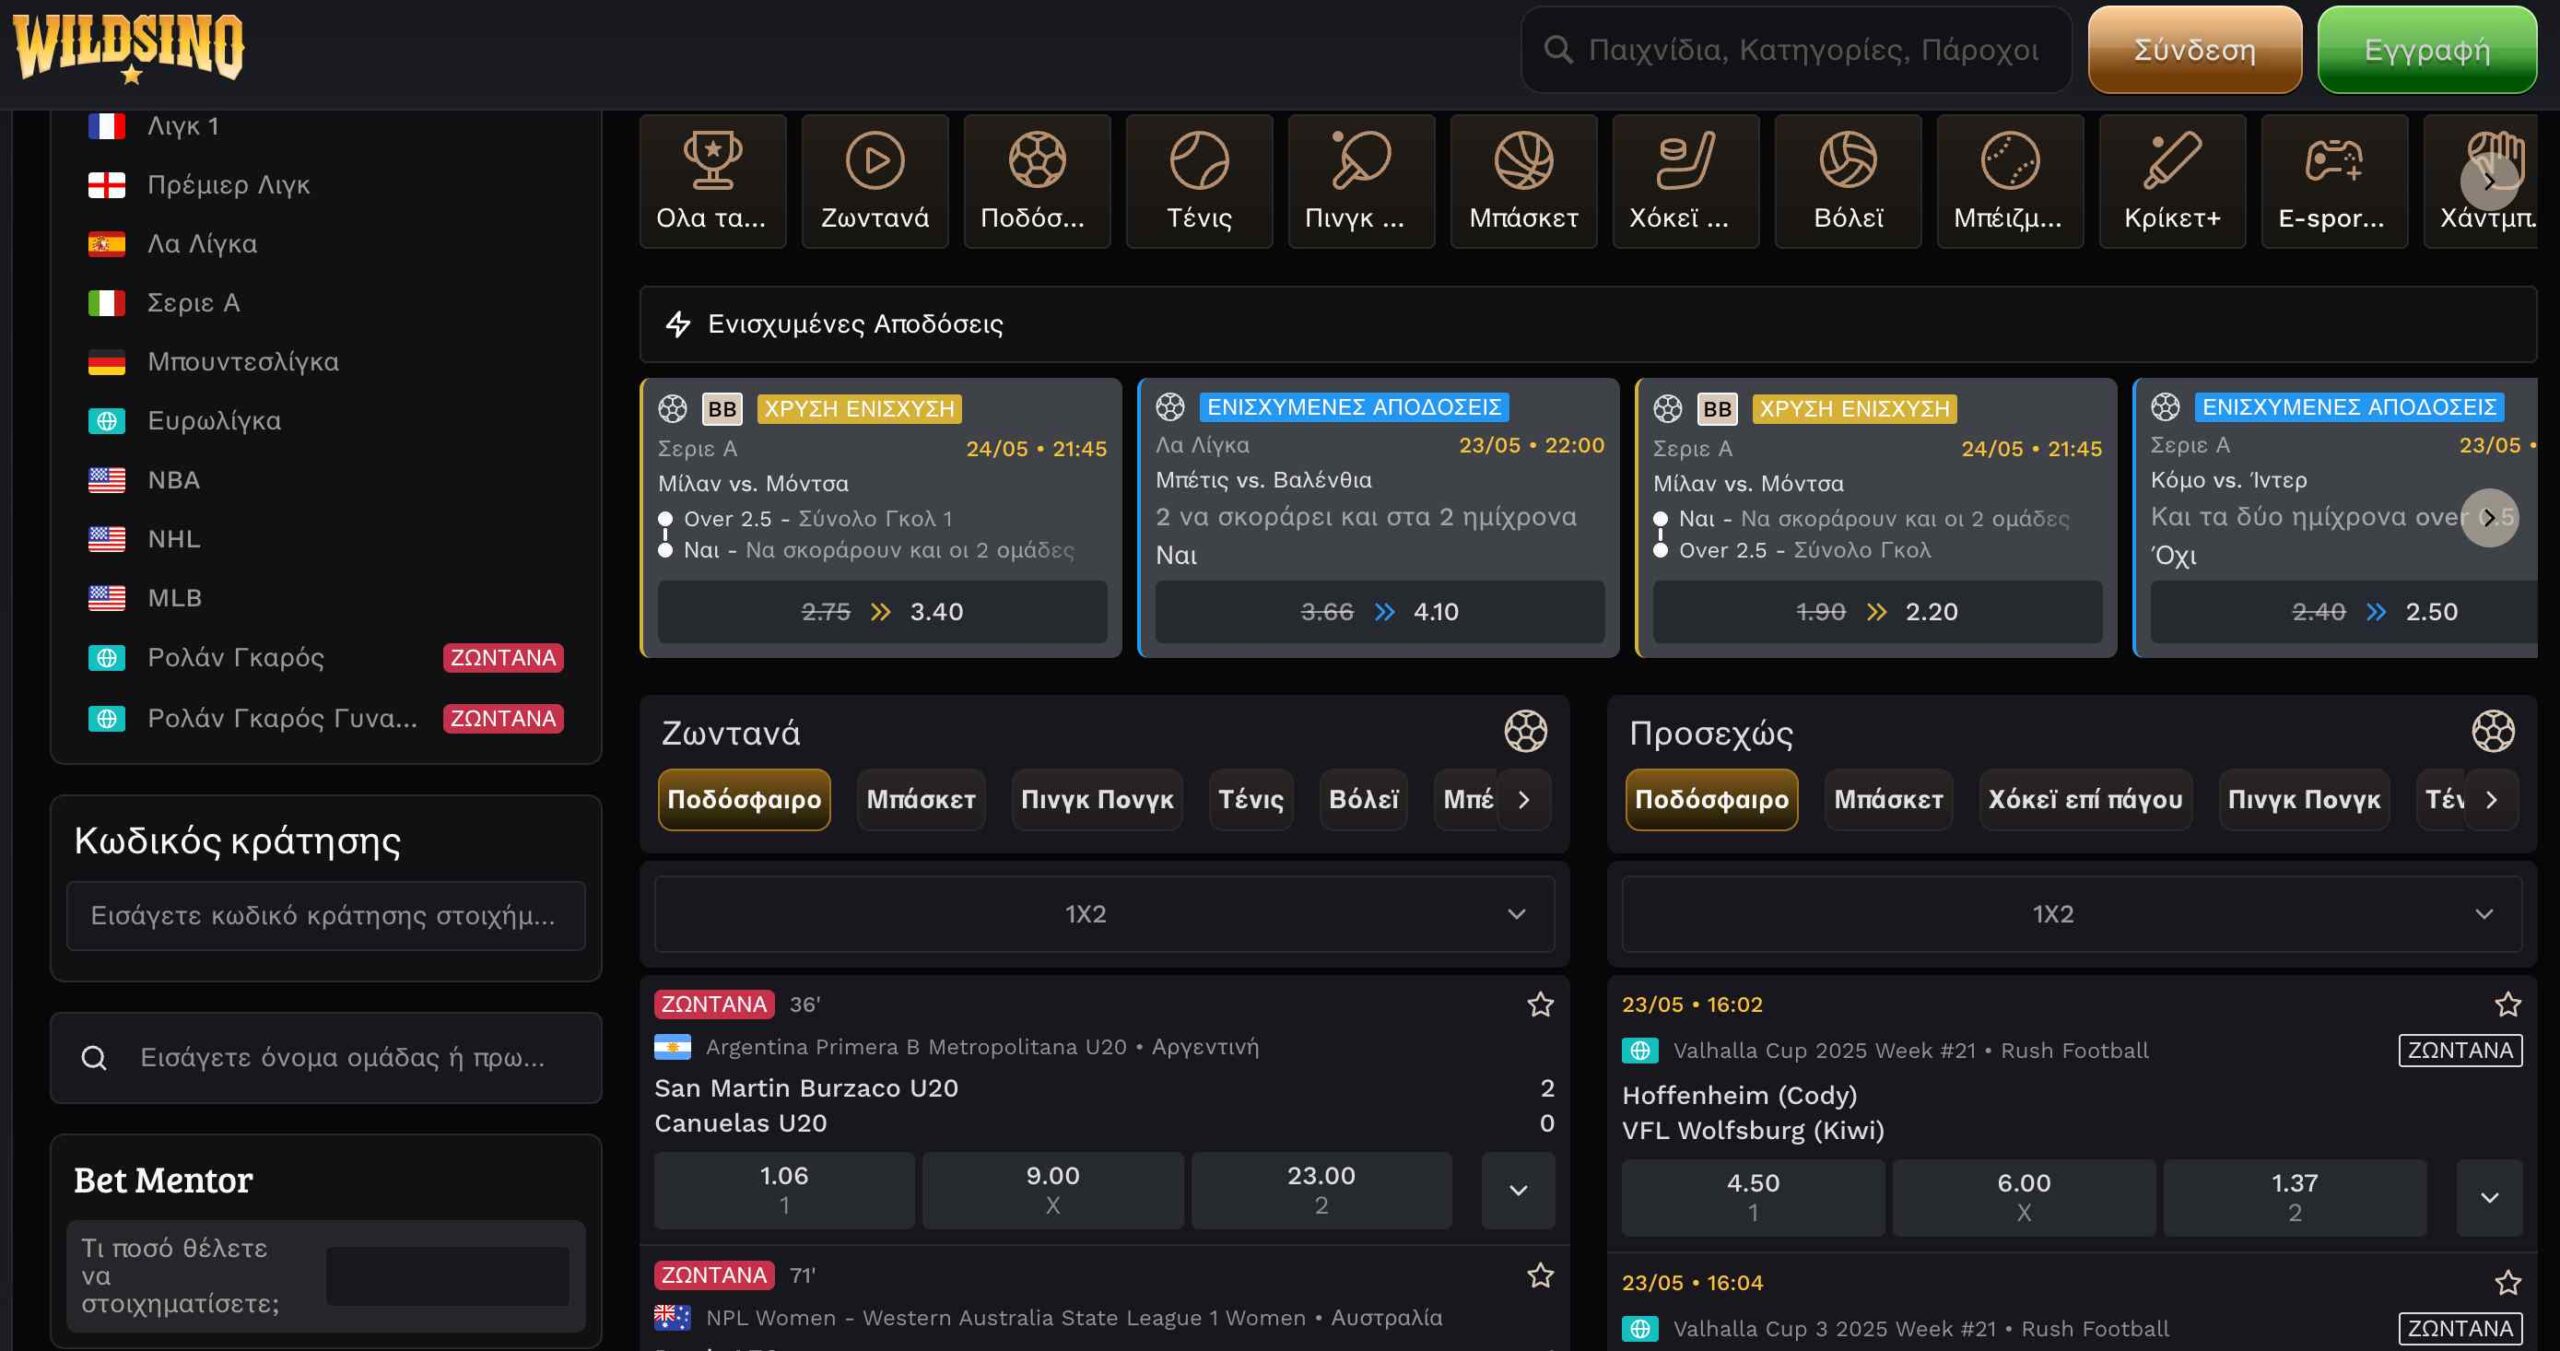Select the Βόλεϊ volleyball category
The width and height of the screenshot is (2560, 1351).
click(x=1847, y=181)
